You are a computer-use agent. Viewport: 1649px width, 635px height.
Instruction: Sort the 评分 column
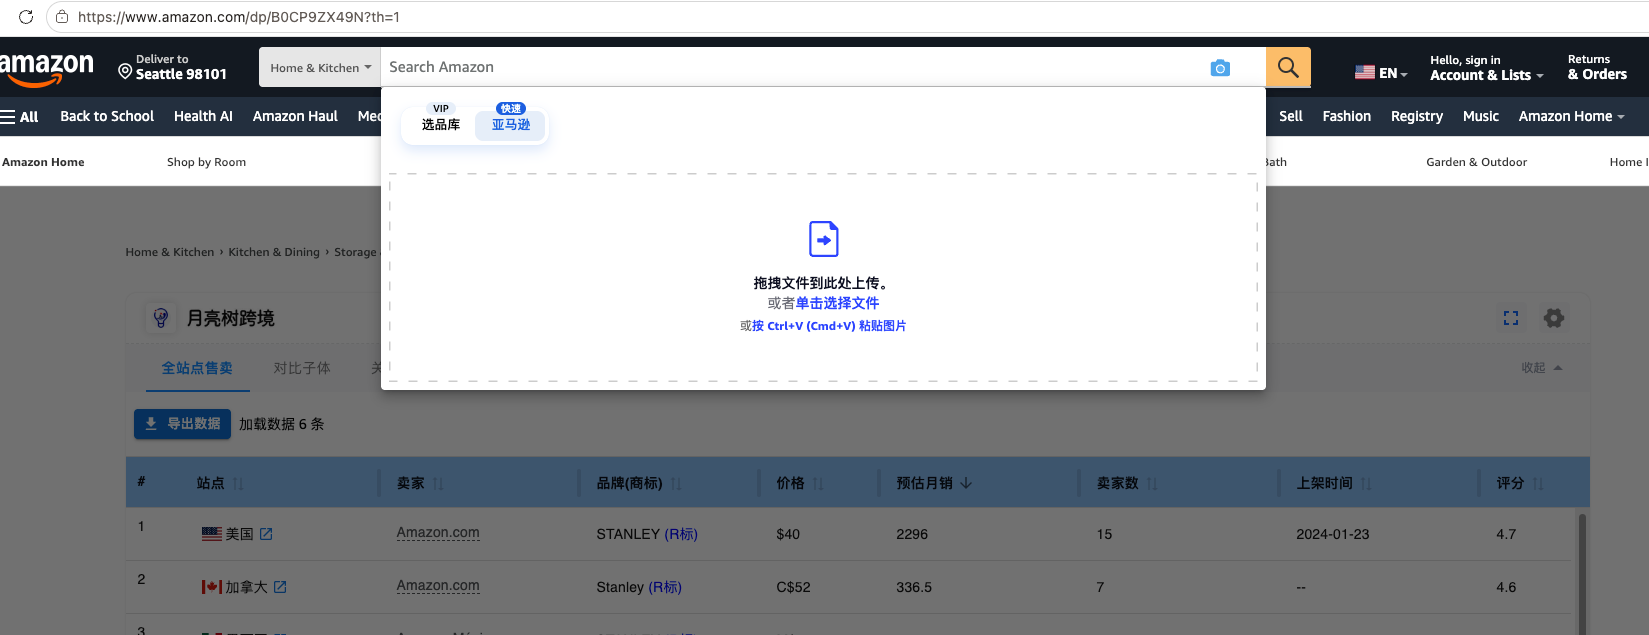(x=1538, y=484)
